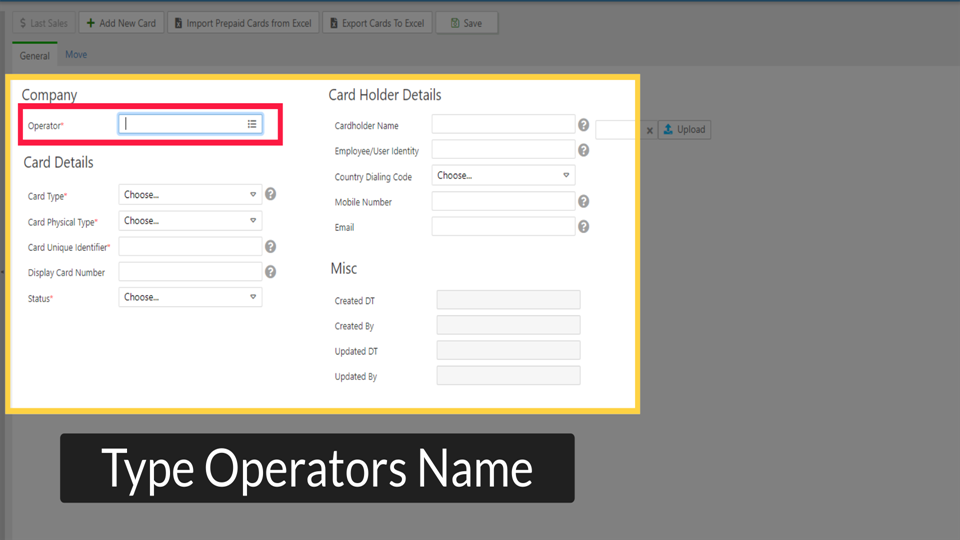Click the Last Sales toolbar button
960x540 pixels.
click(x=44, y=23)
